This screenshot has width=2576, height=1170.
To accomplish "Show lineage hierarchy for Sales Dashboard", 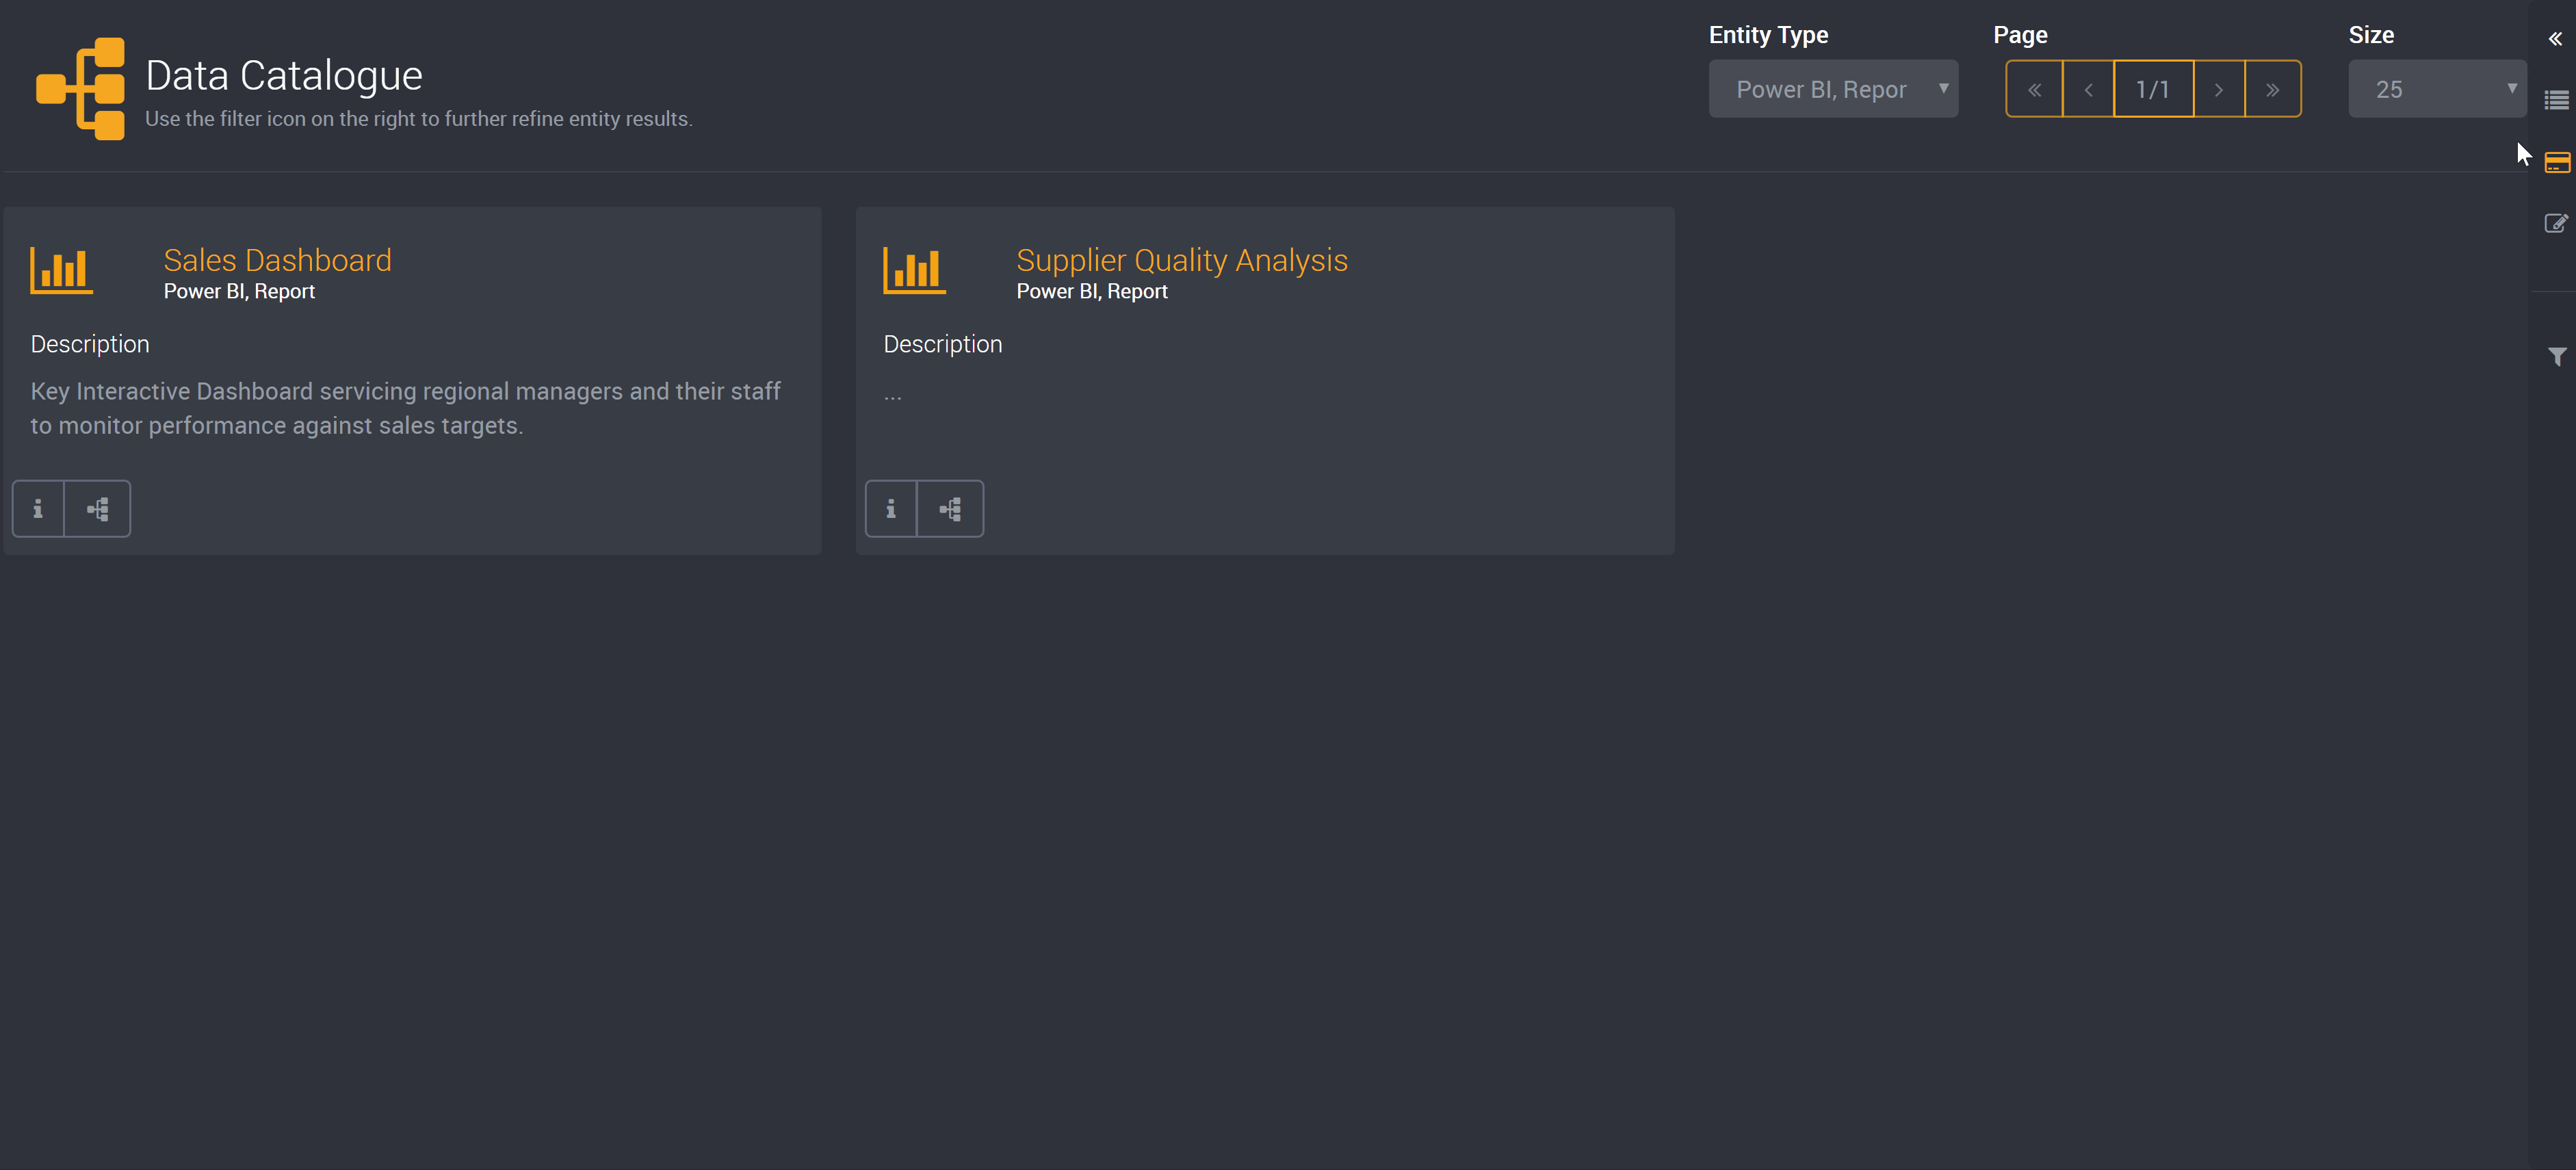I will pyautogui.click(x=97, y=509).
